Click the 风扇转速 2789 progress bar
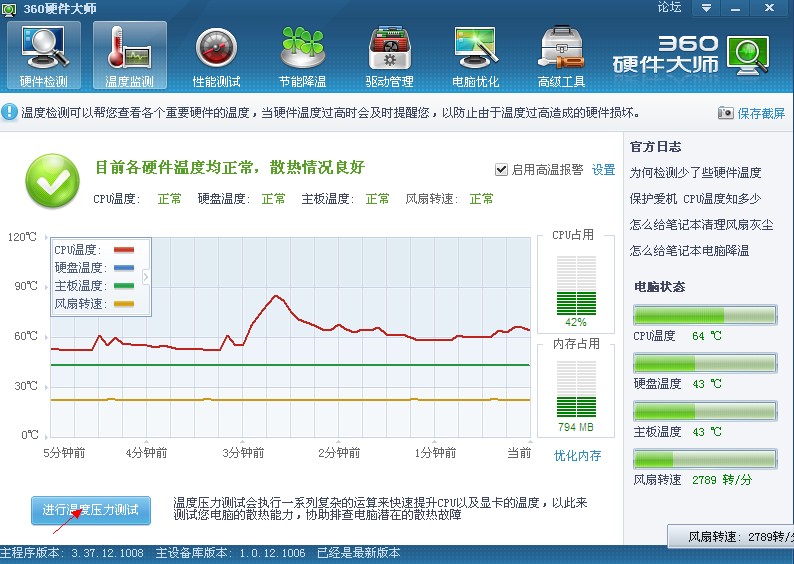794x564 pixels. tap(705, 459)
